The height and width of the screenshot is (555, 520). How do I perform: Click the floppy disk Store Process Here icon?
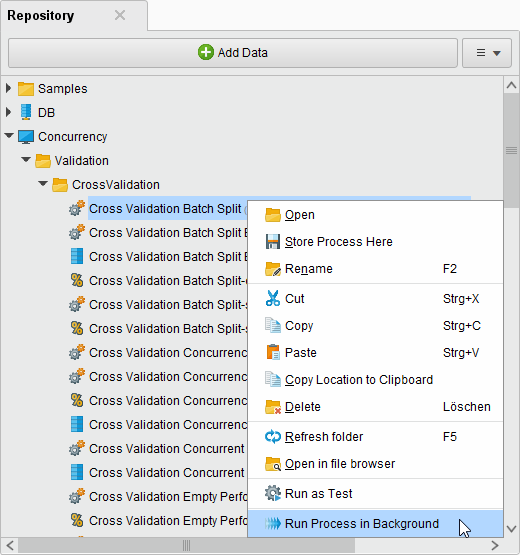click(x=273, y=241)
